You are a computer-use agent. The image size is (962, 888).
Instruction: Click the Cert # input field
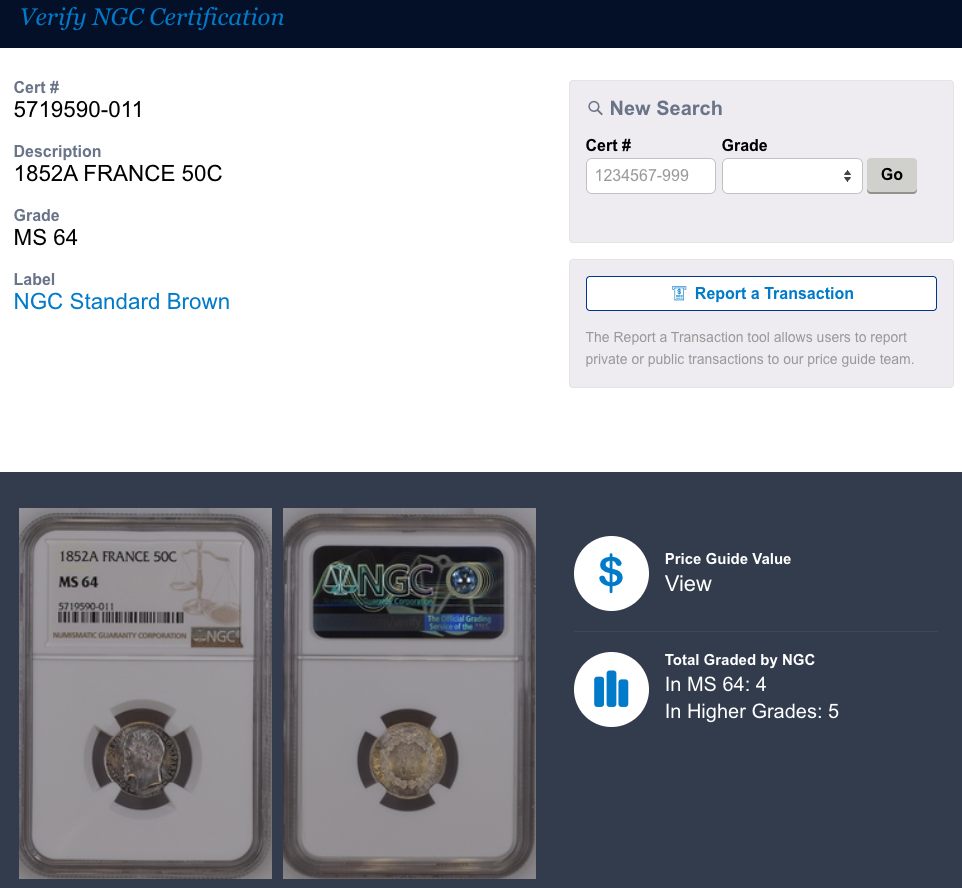[650, 176]
